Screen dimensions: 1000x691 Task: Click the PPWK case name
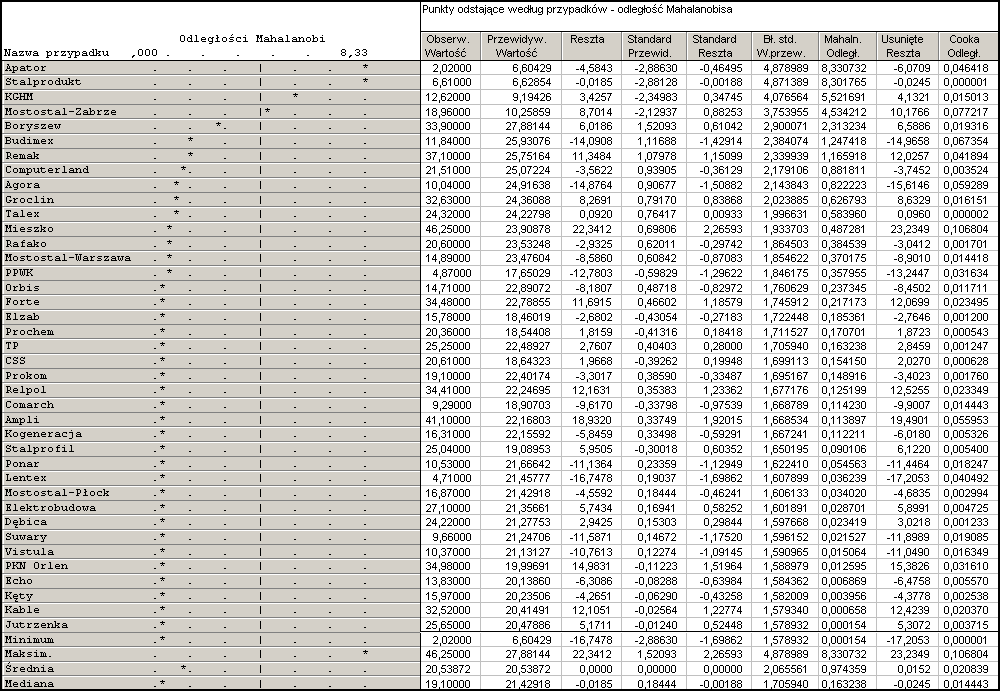tap(18, 272)
